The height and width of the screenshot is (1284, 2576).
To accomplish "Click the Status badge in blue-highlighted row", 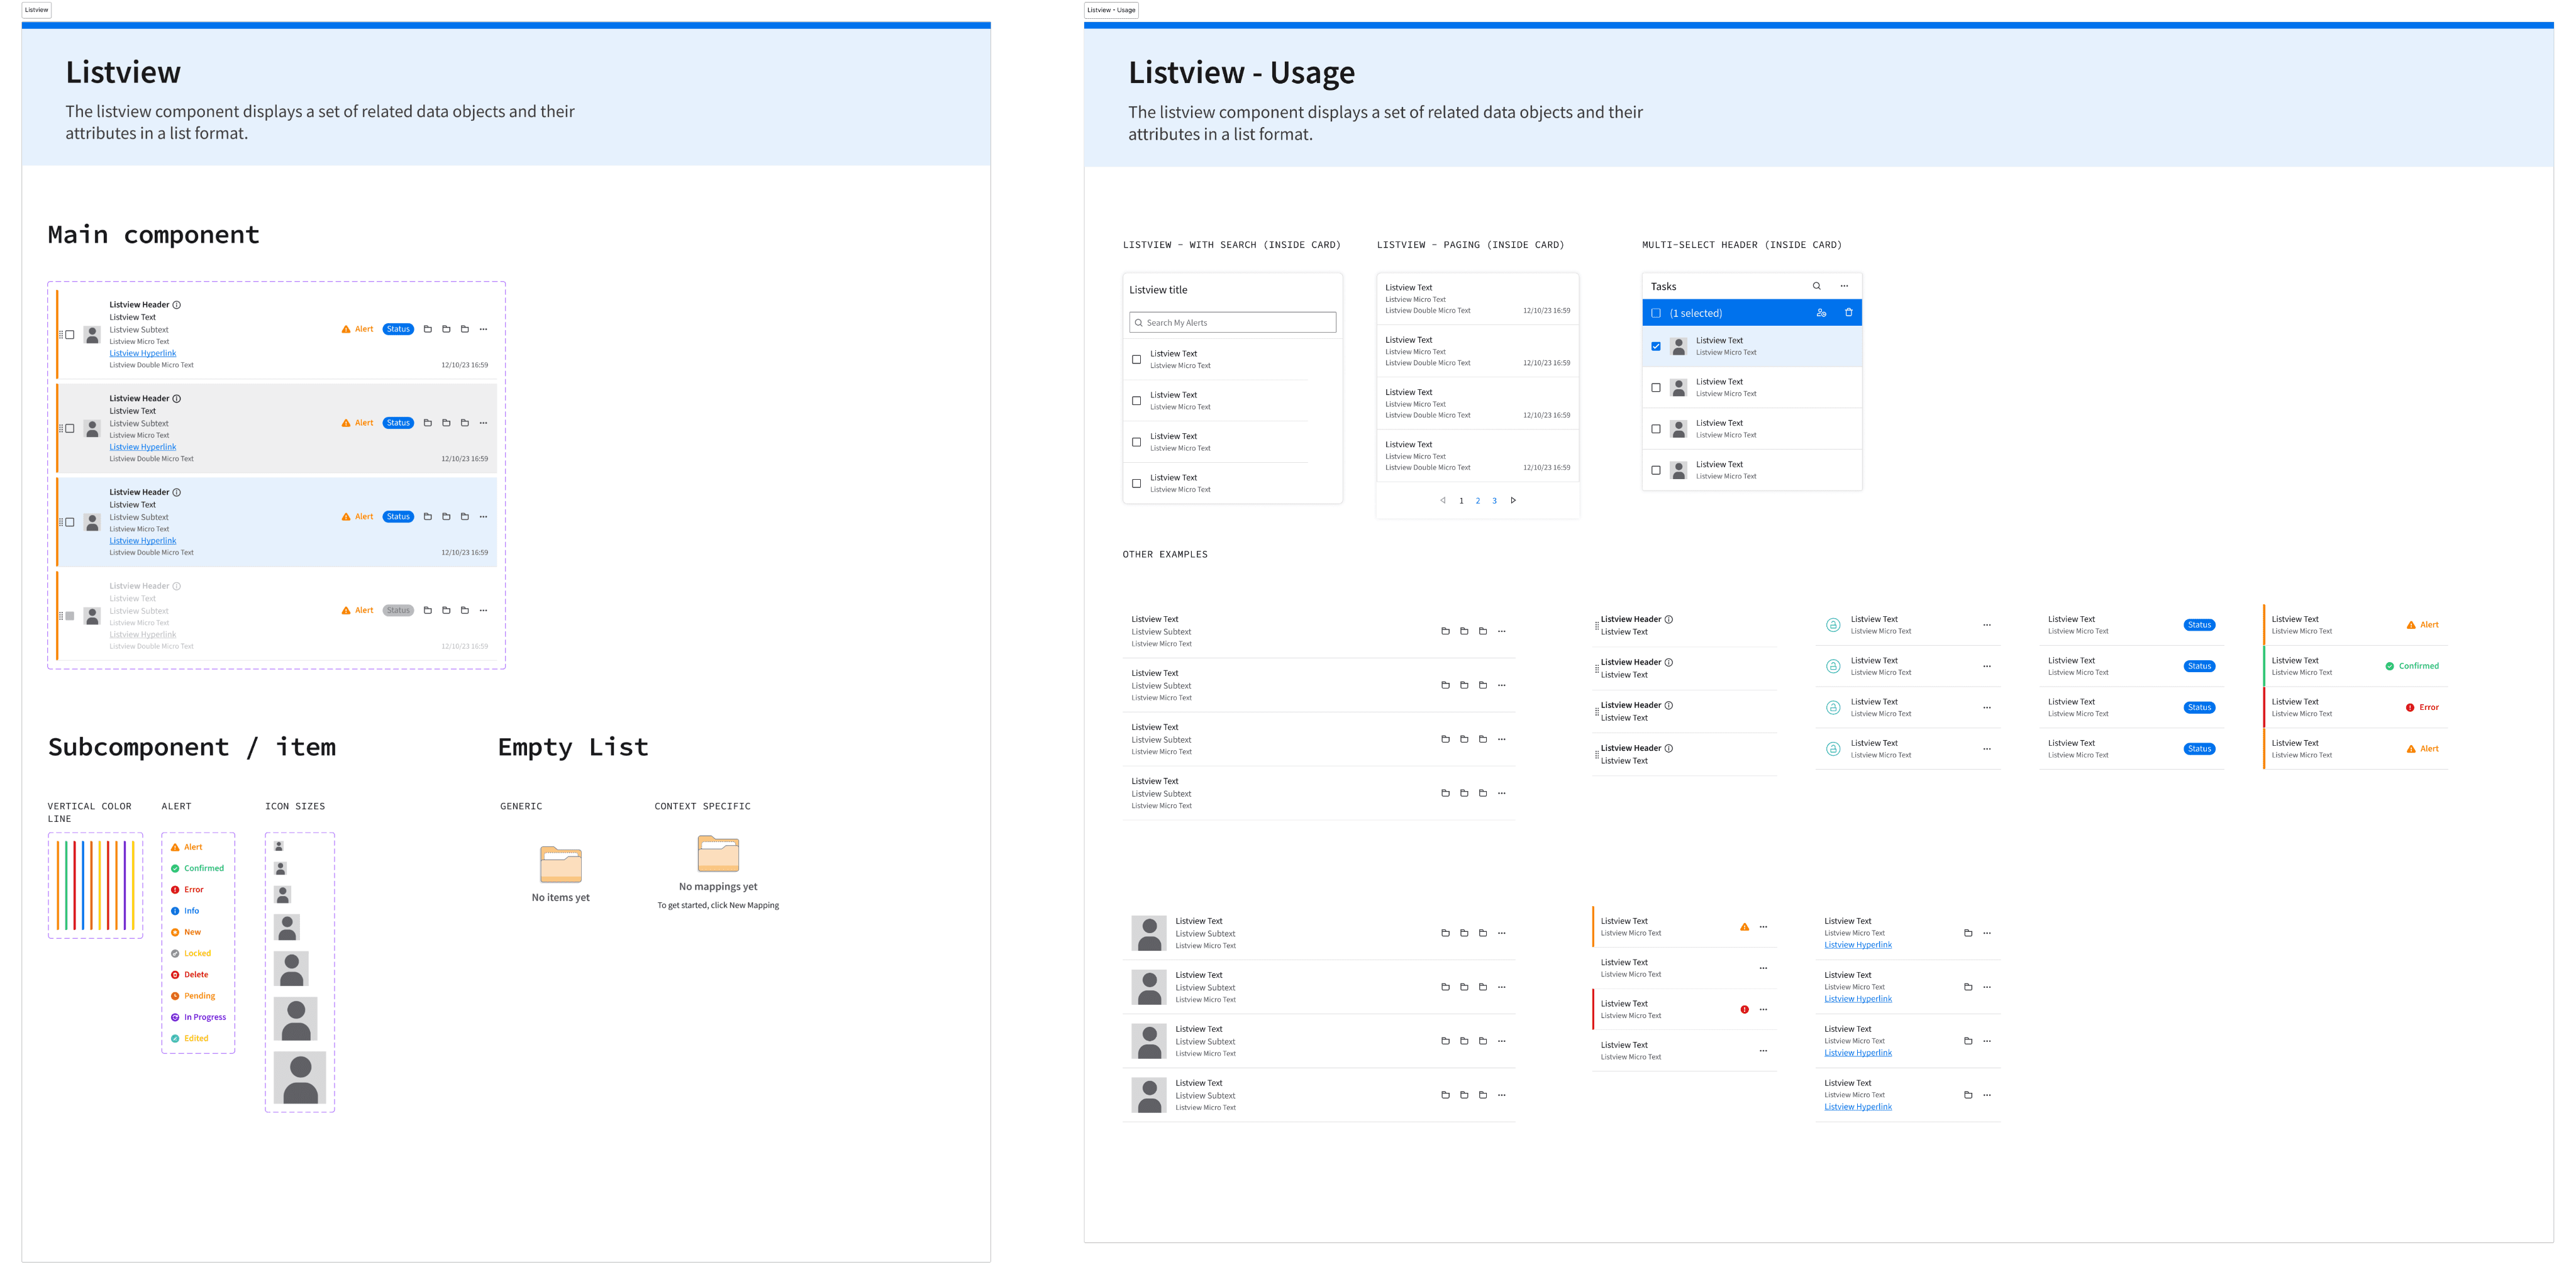I will click(398, 517).
